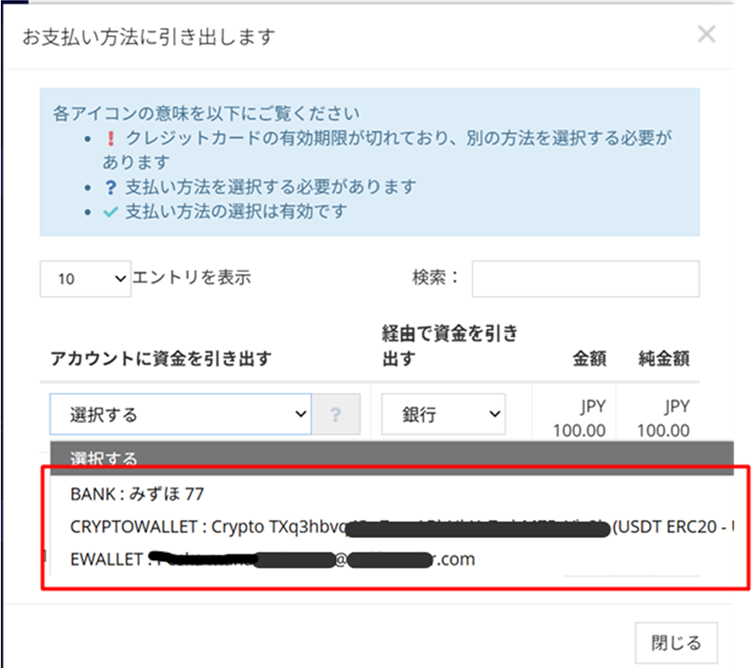Pick the CRYPTOWALLET USDT ERC20 option
Screen dimensions: 756x668
click(400, 527)
